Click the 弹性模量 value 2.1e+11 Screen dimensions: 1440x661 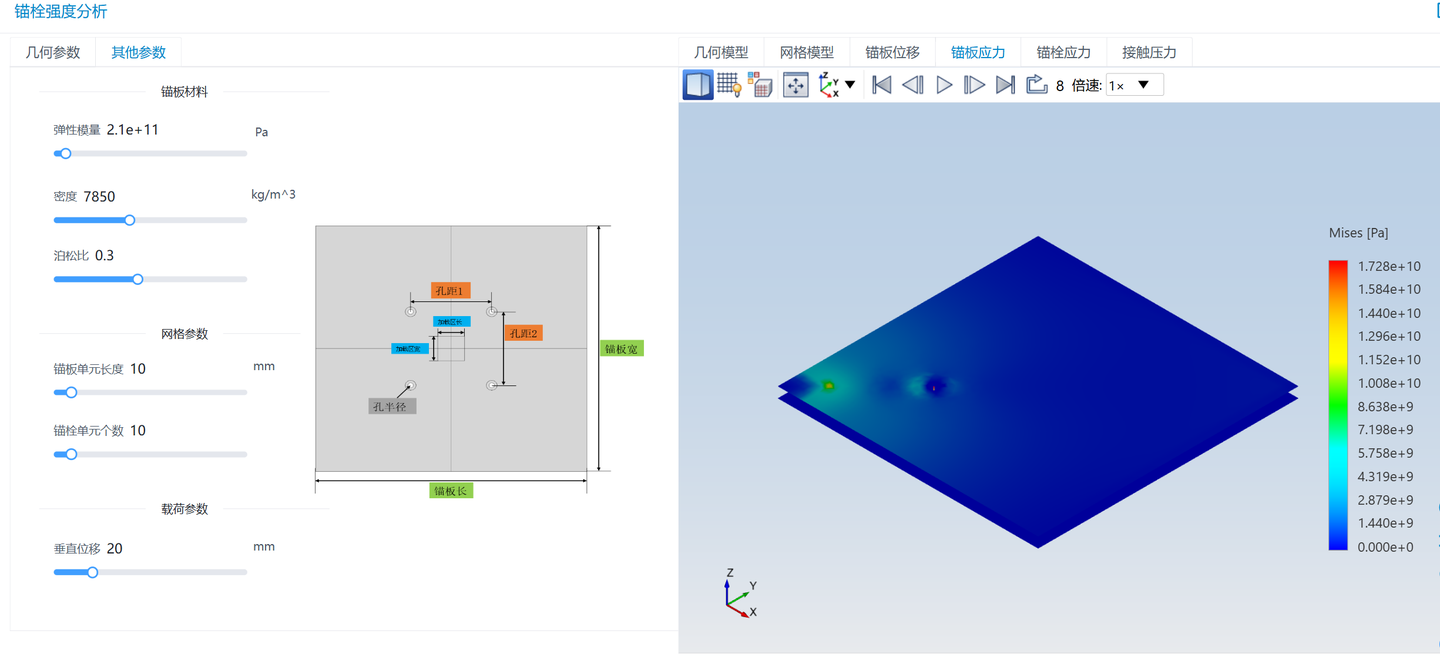coord(132,129)
